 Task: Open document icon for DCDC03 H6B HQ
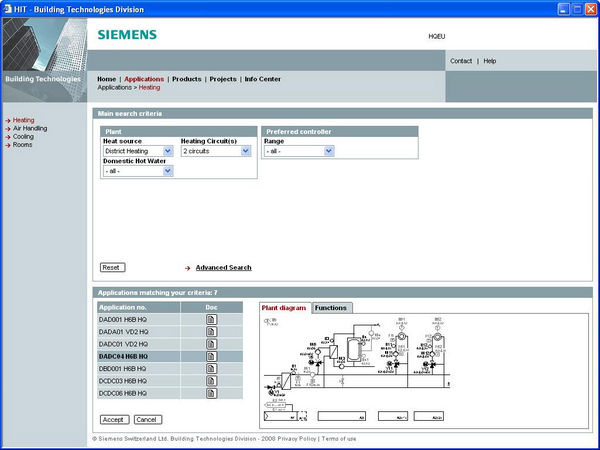(x=211, y=381)
